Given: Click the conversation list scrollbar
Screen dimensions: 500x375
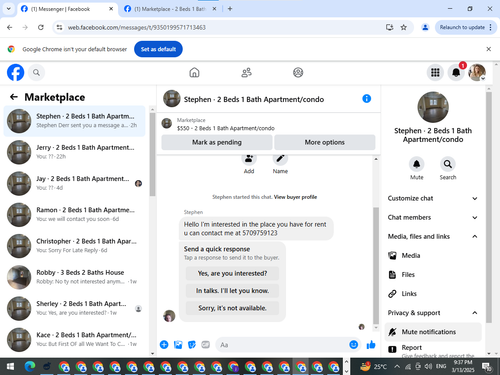Looking at the screenshot, I should 152,155.
